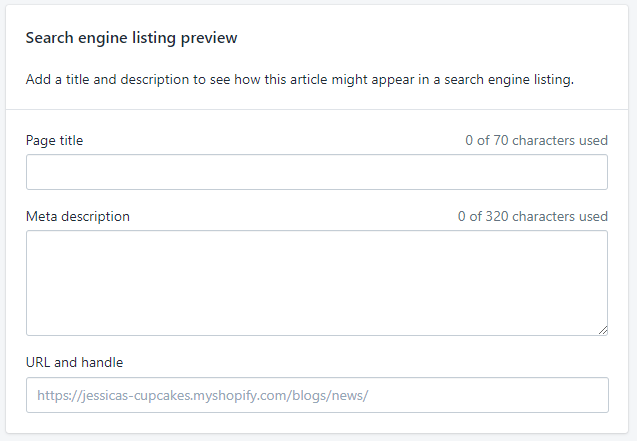Image resolution: width=637 pixels, height=441 pixels.
Task: Click 'characters used' next to the Meta description
Action: click(560, 216)
